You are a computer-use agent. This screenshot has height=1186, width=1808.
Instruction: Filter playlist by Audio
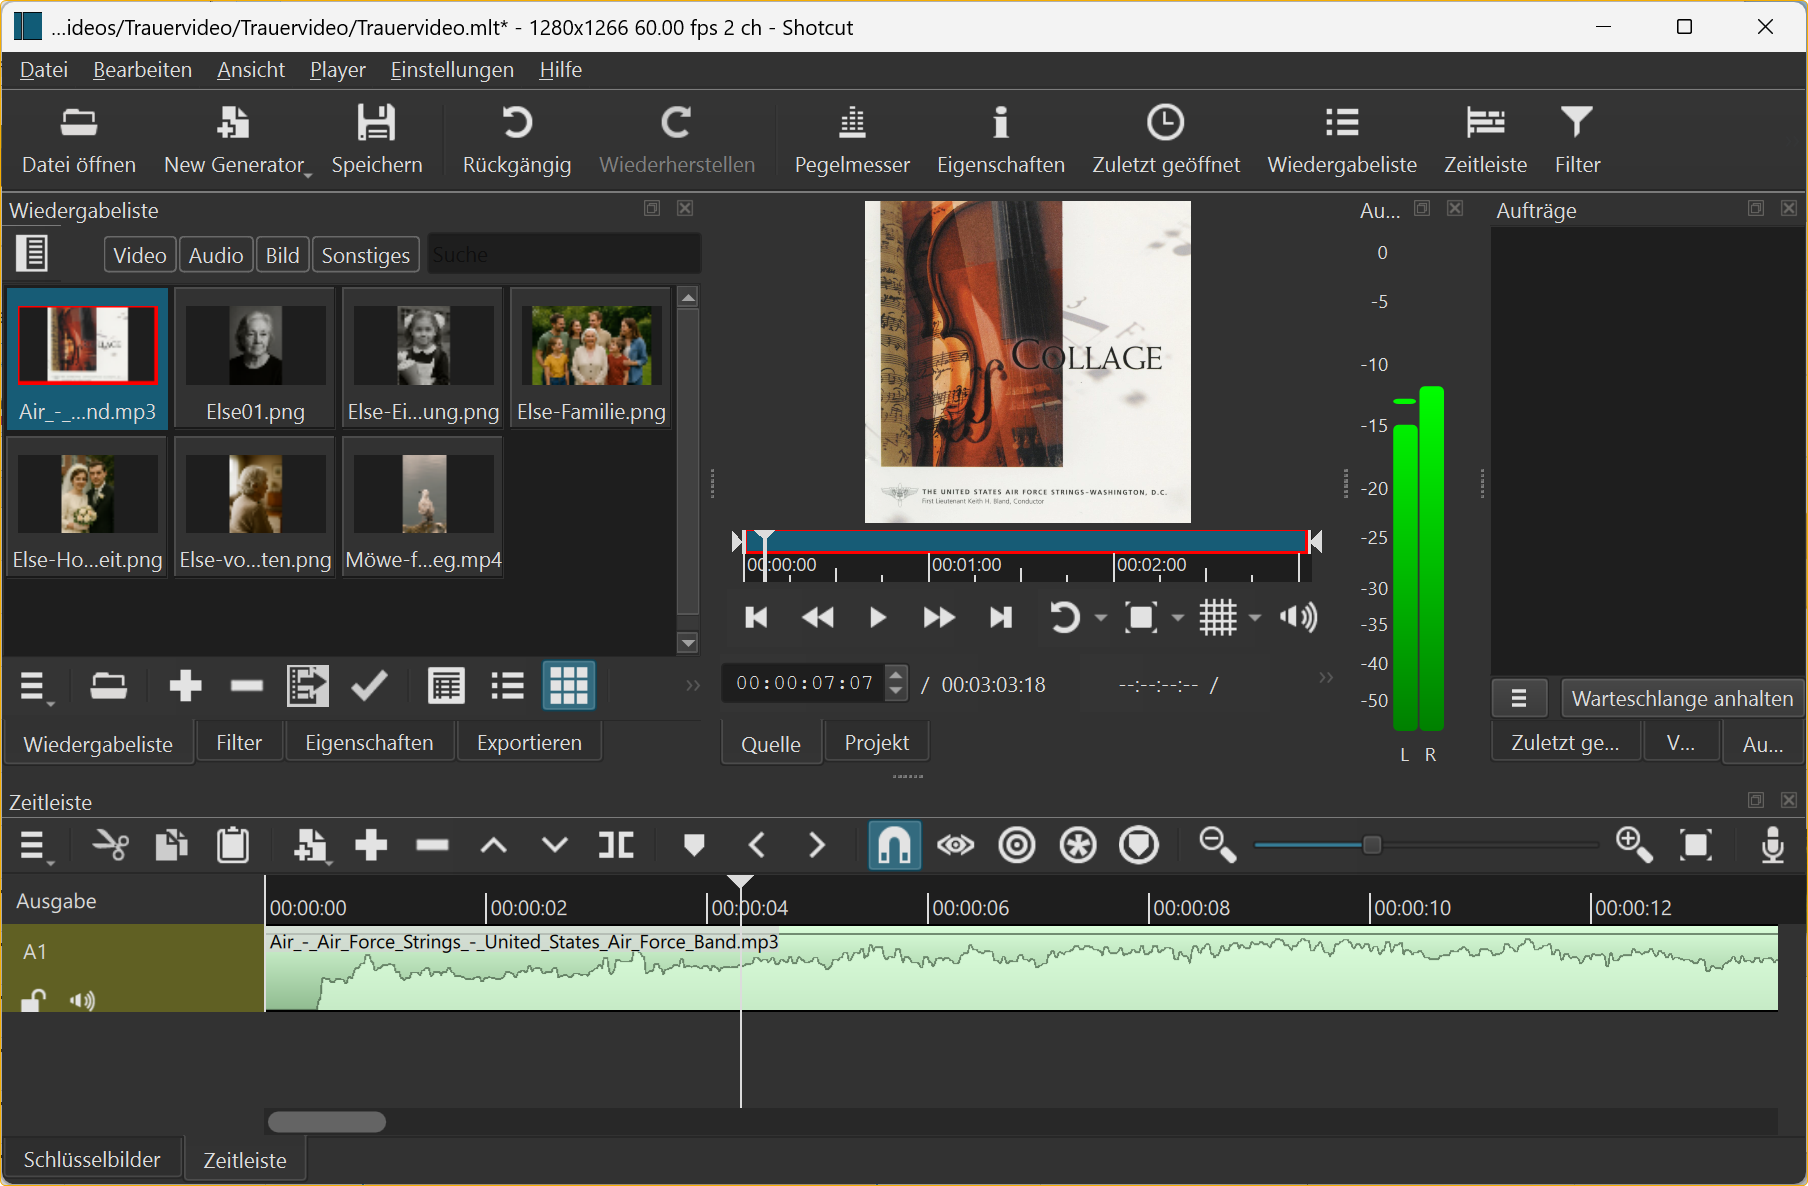point(216,255)
